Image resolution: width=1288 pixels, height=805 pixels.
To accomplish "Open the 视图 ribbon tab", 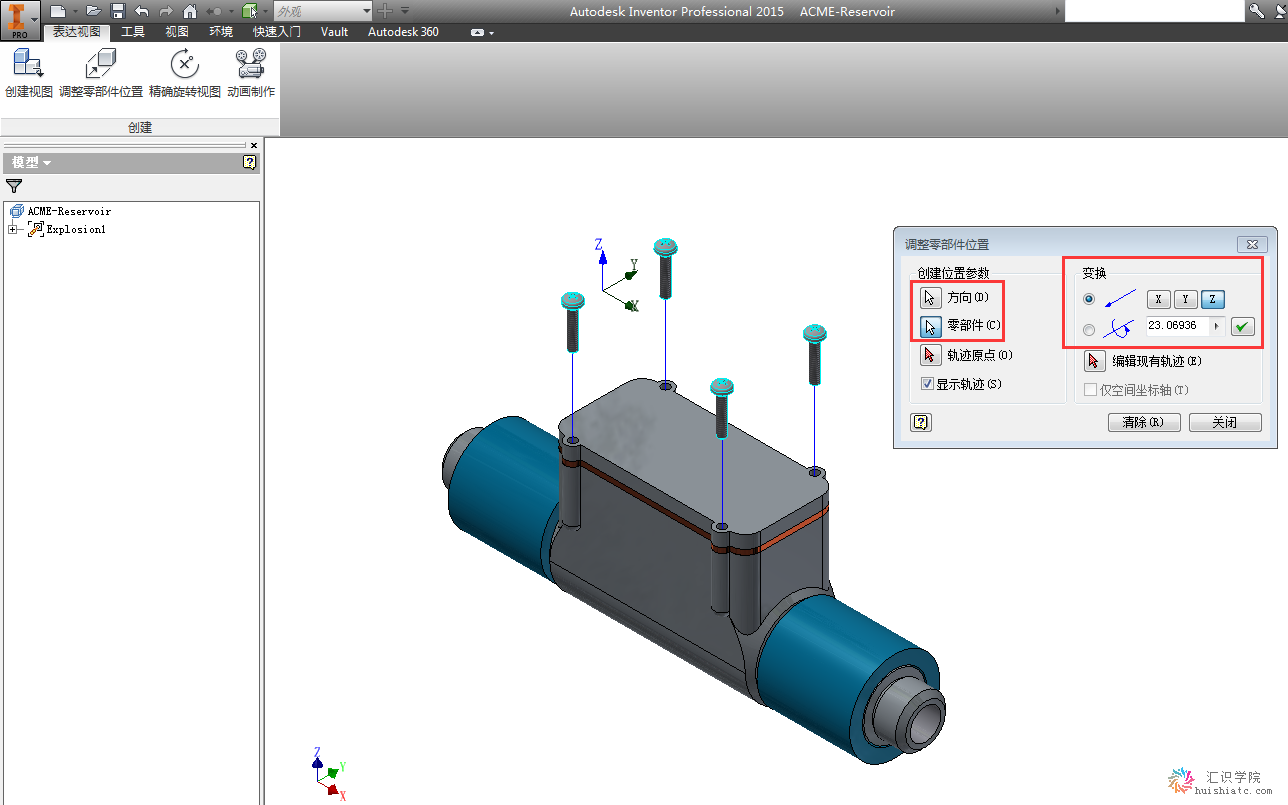I will tap(177, 32).
